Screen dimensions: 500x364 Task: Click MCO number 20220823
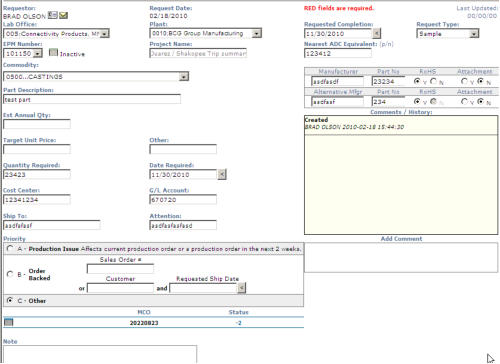click(144, 323)
